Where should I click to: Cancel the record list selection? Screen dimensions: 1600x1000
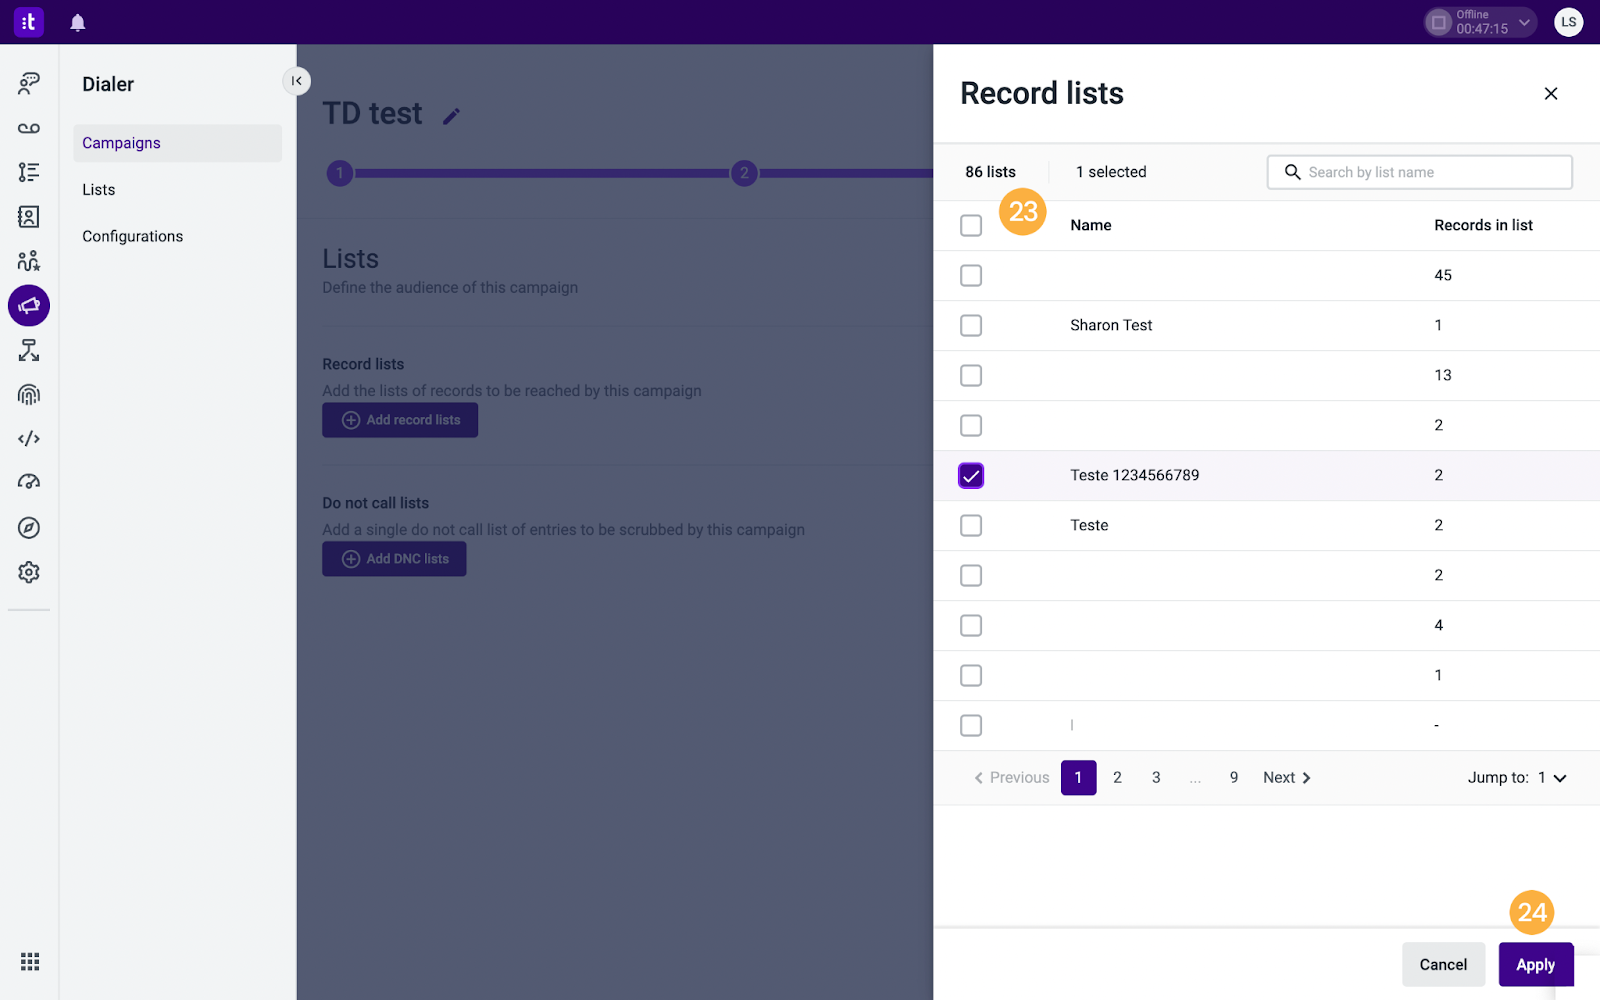(x=1443, y=965)
